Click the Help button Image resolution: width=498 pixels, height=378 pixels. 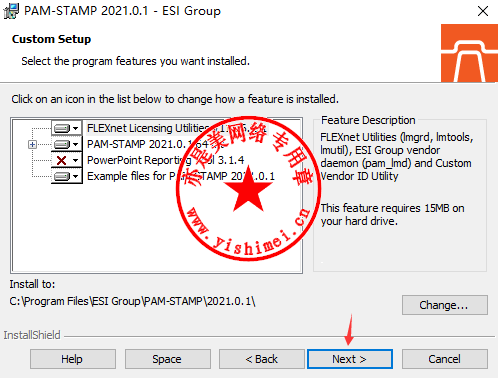pyautogui.click(x=73, y=359)
